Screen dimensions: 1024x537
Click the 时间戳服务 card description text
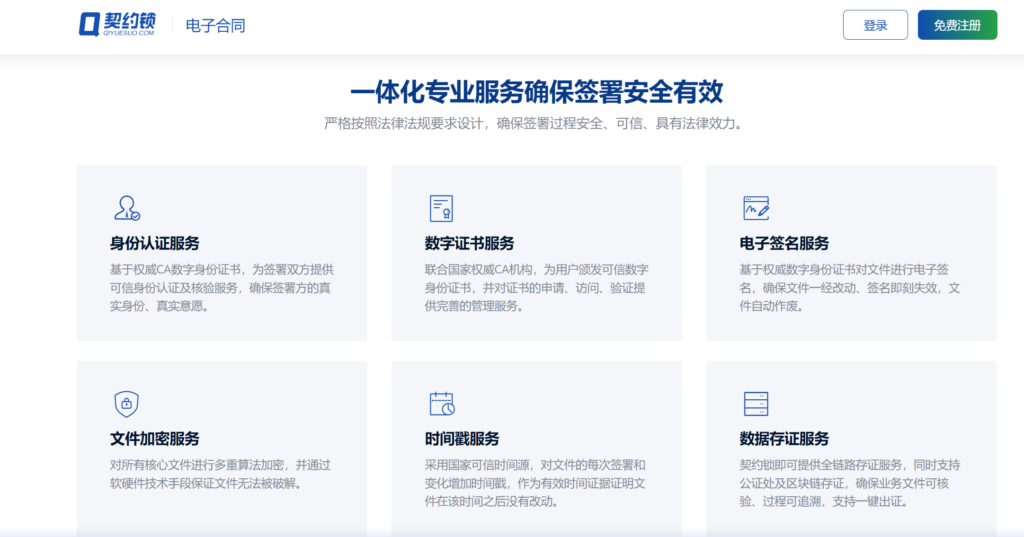coord(535,483)
